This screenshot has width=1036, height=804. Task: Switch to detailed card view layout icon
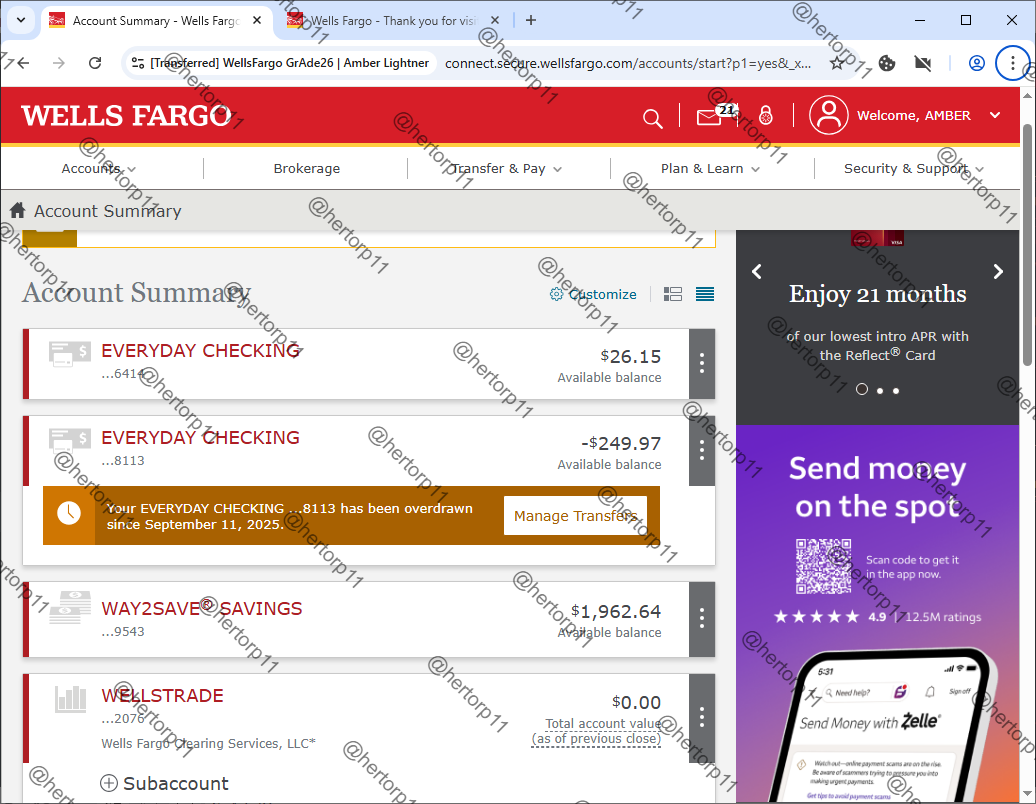(673, 294)
